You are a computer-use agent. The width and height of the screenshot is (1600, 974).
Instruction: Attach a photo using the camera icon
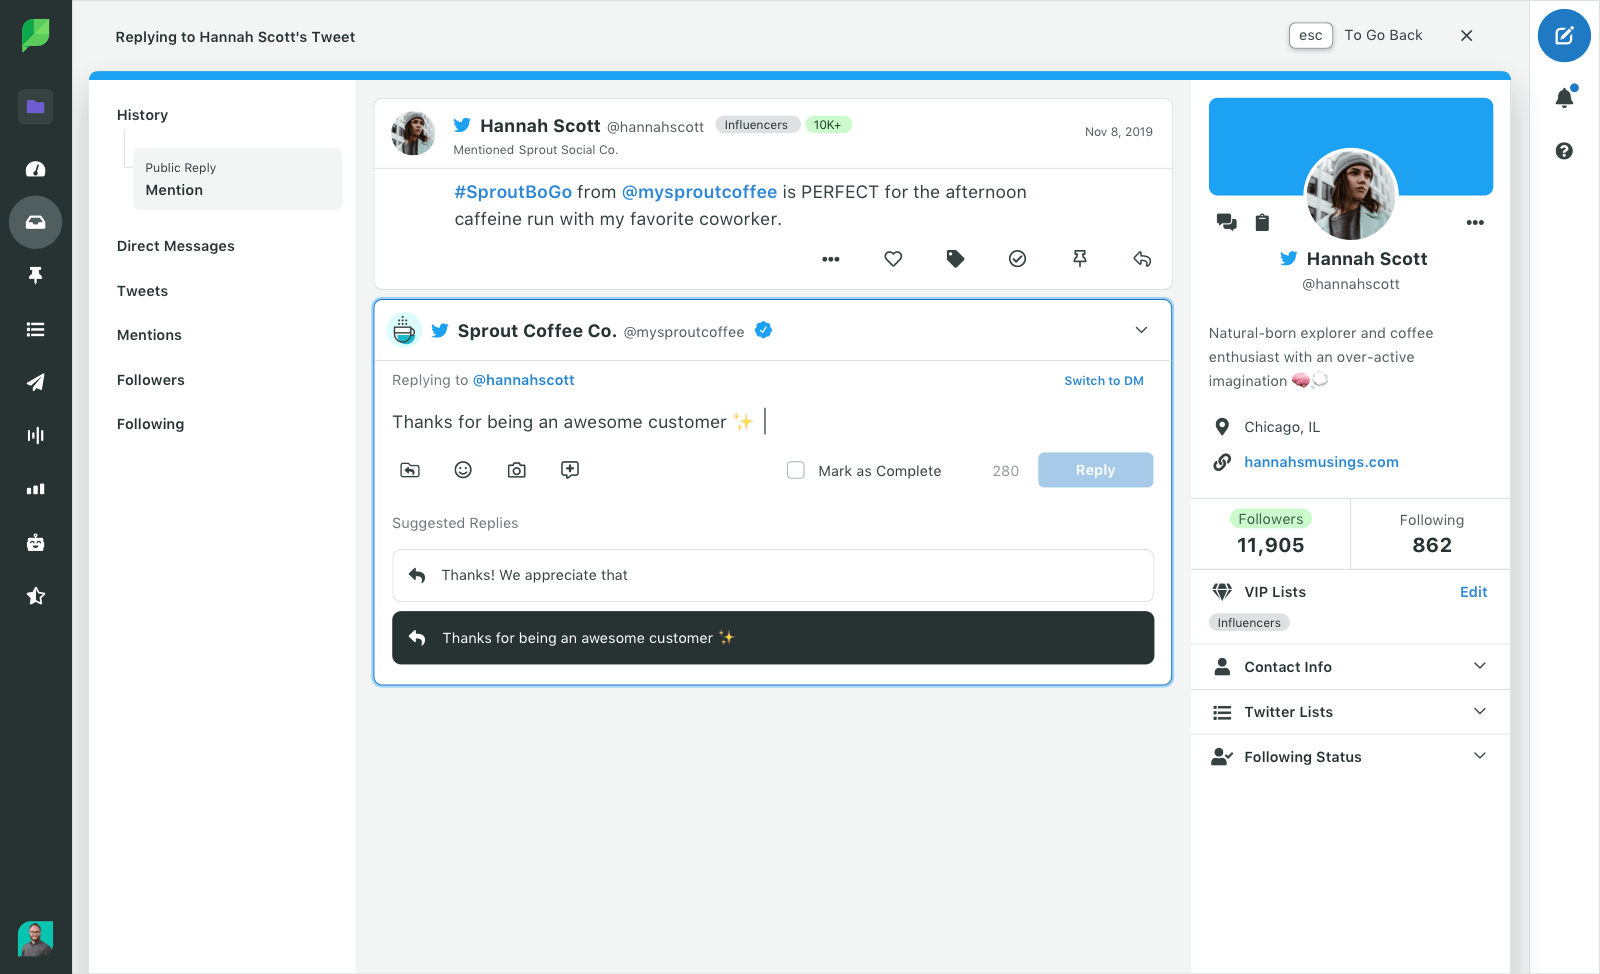(517, 469)
